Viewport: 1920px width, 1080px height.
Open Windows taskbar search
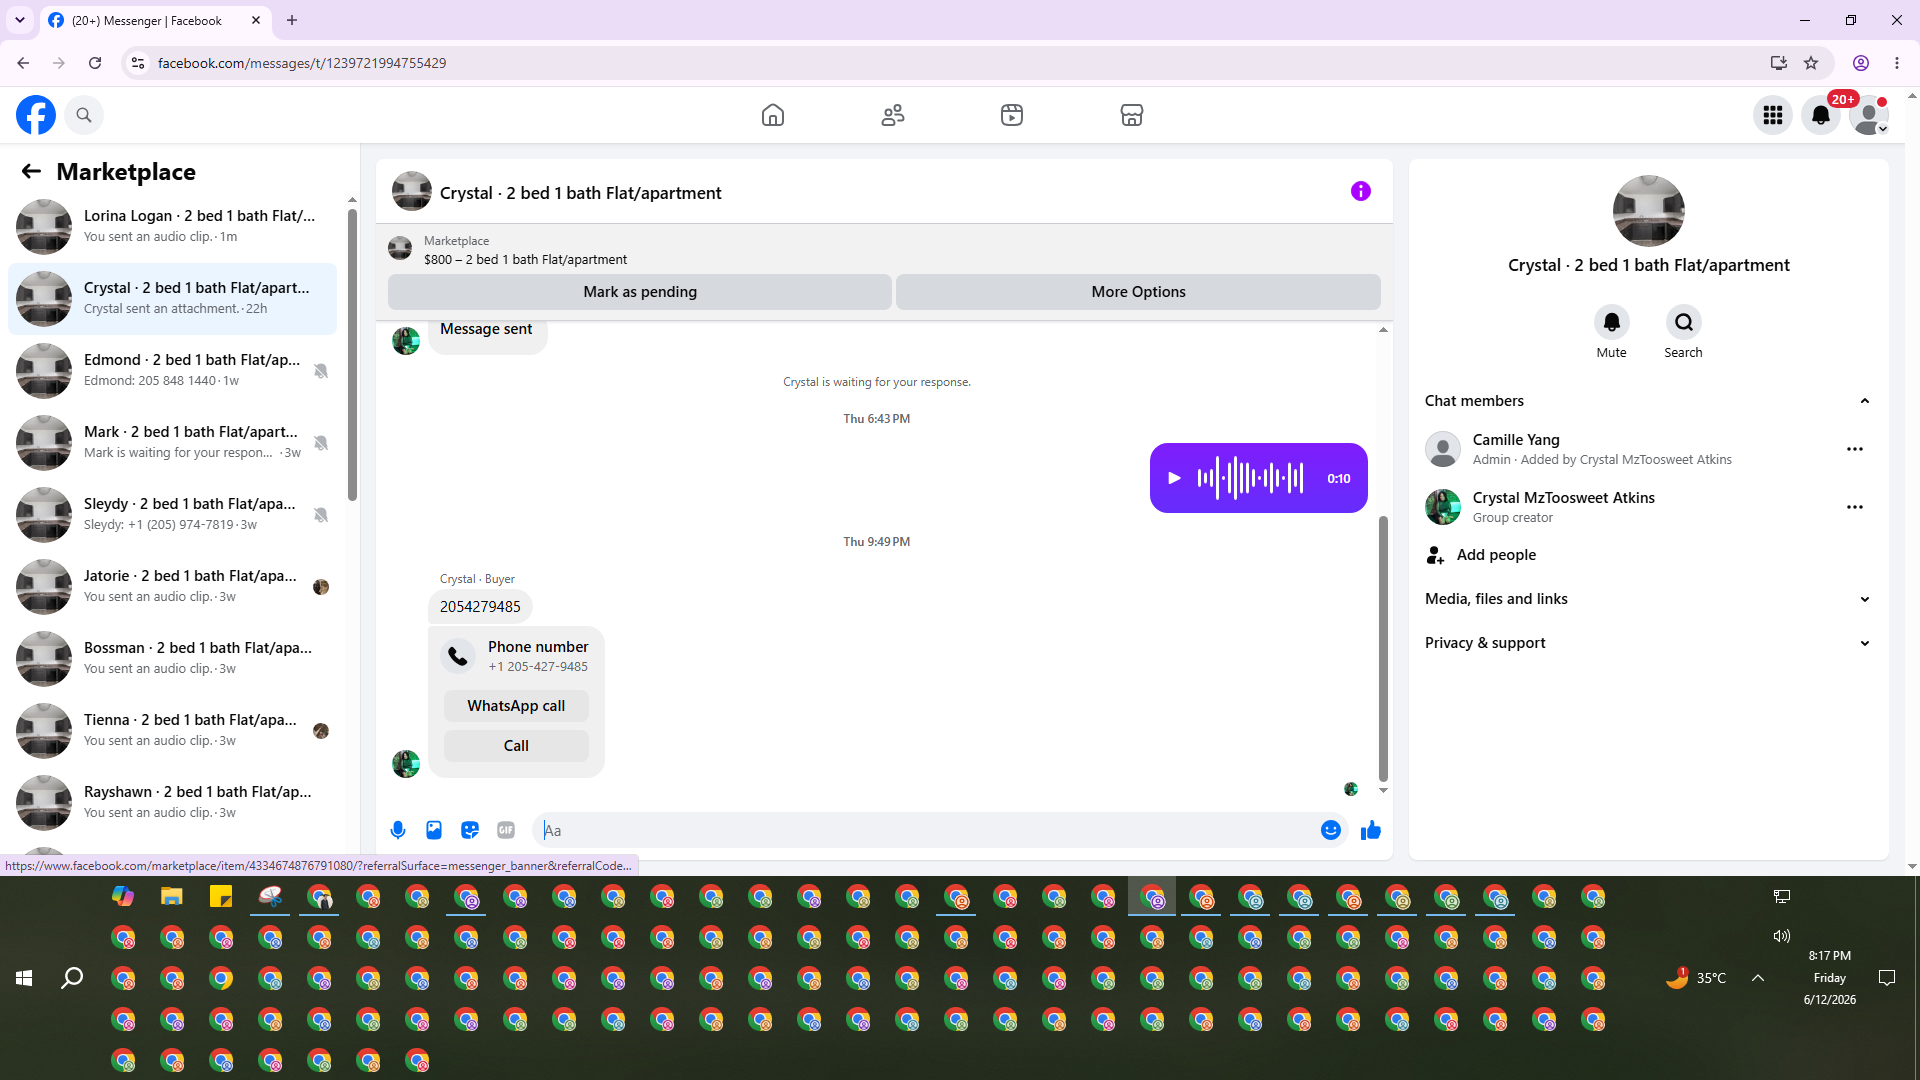tap(72, 978)
